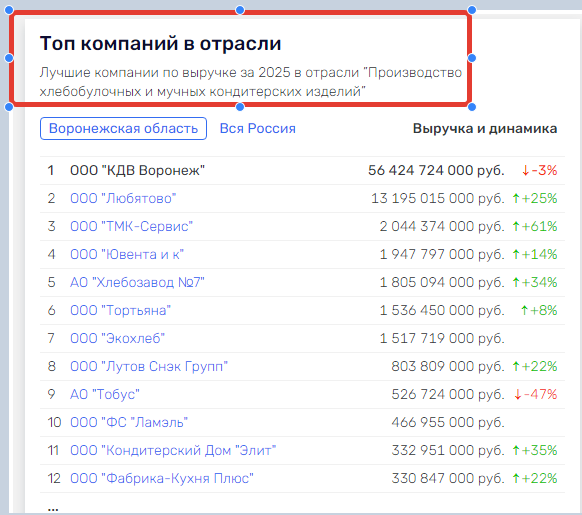Image resolution: width=582 pixels, height=515 pixels.
Task: Open company ООО "ТМК-Сервис"
Action: [131, 226]
